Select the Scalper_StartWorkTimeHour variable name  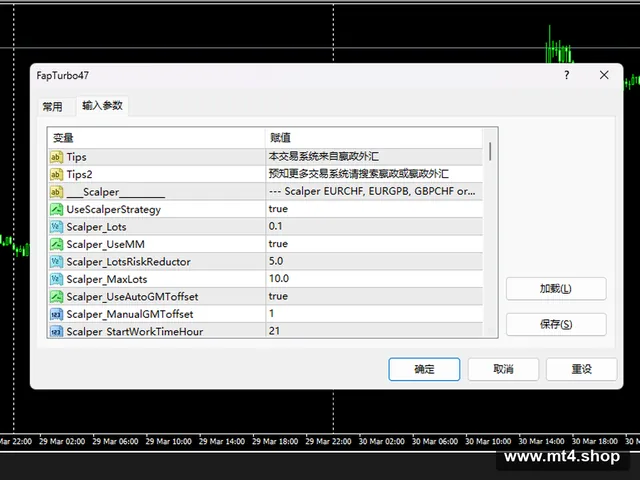click(135, 331)
